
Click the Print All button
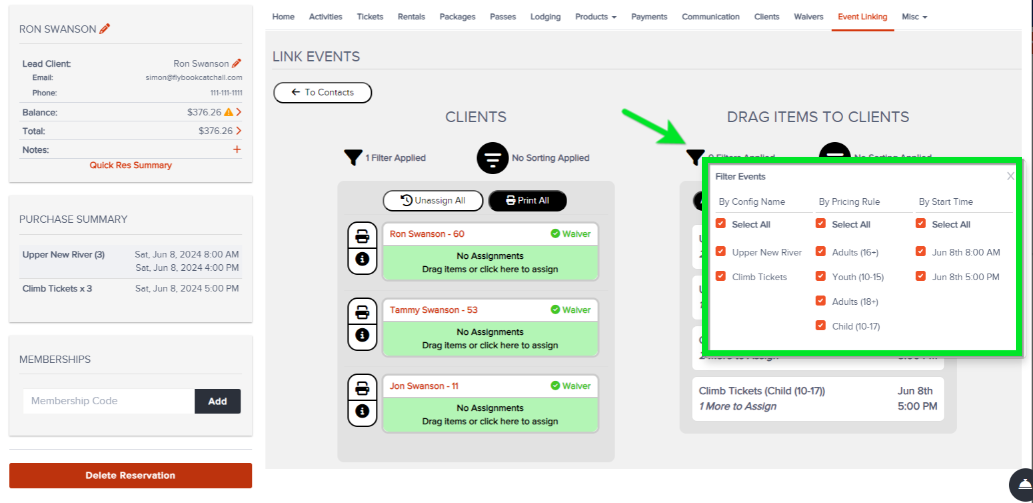click(528, 201)
